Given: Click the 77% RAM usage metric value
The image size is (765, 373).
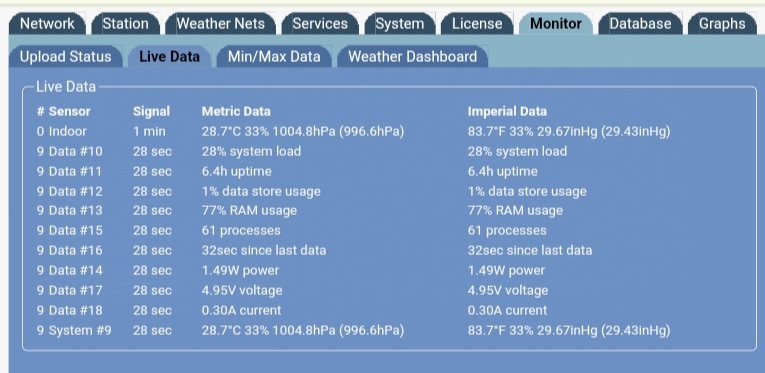Looking at the screenshot, I should pyautogui.click(x=249, y=211).
